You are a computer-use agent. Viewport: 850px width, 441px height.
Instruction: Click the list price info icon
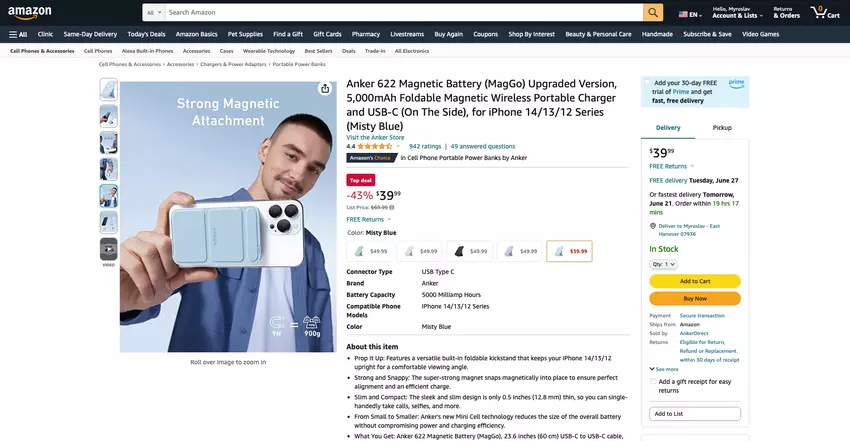coord(391,207)
